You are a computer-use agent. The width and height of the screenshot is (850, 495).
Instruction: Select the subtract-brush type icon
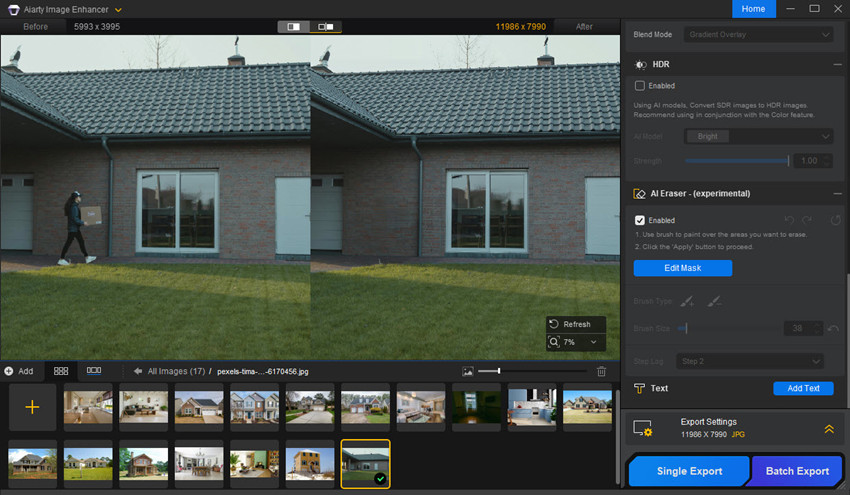pos(714,301)
